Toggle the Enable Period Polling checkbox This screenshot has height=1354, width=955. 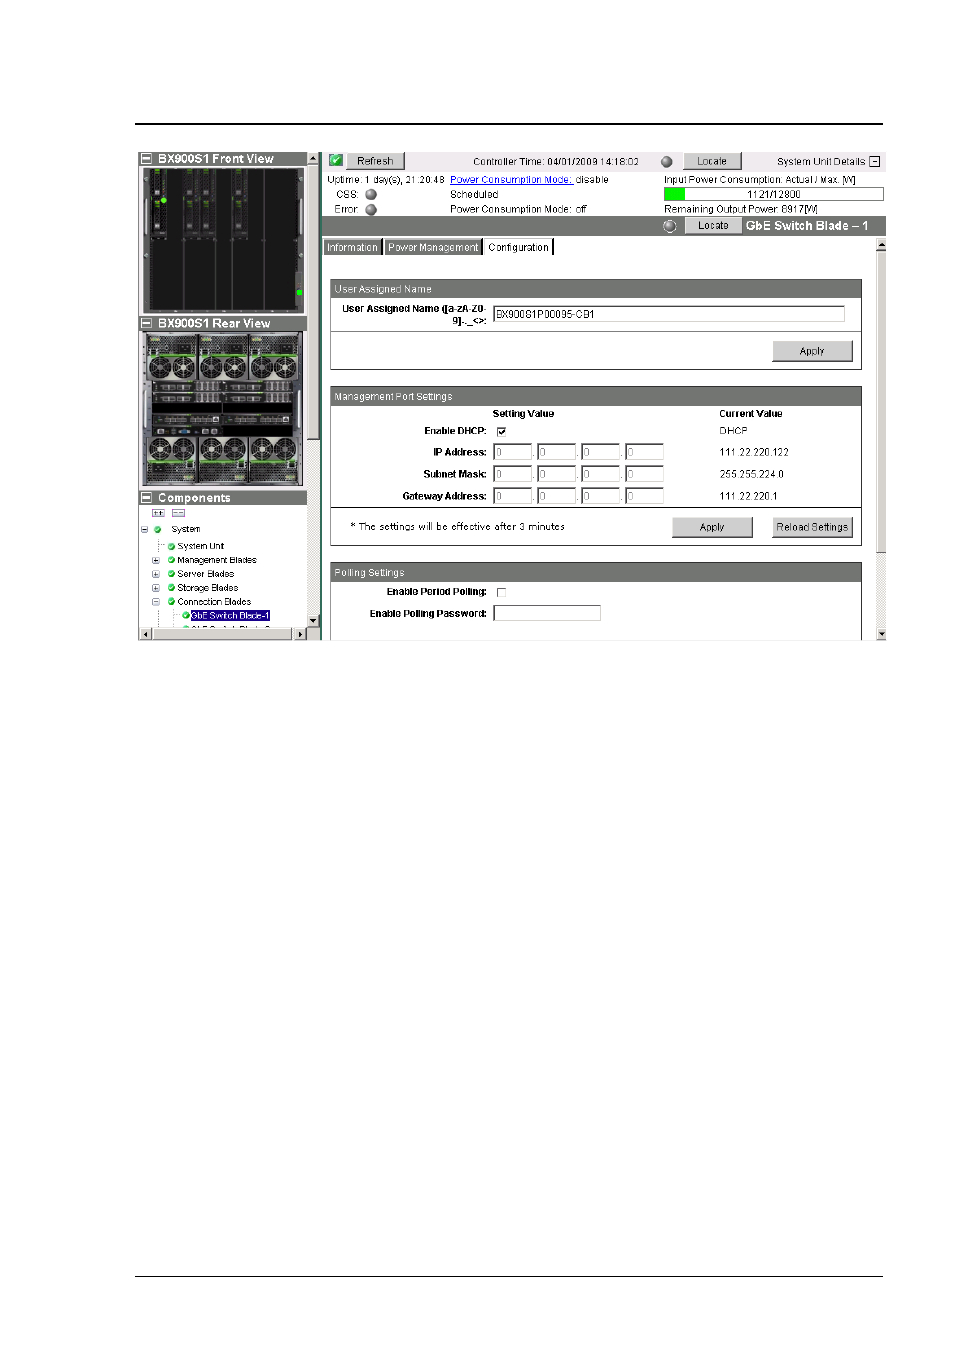[501, 593]
